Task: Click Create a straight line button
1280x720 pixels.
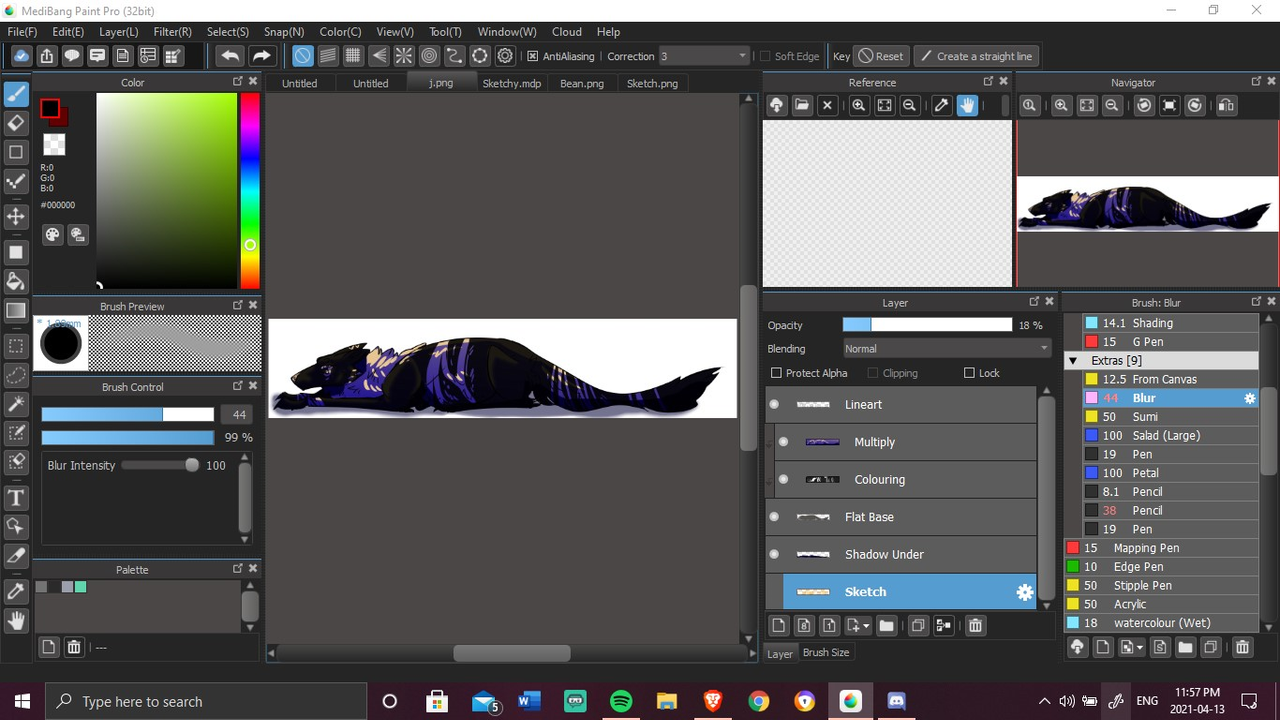Action: [x=975, y=56]
